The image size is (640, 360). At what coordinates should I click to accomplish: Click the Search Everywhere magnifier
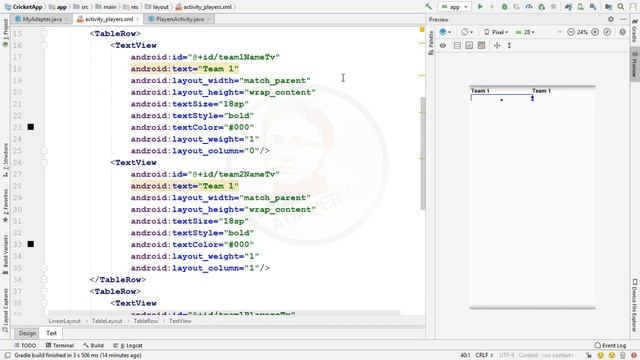tap(621, 7)
